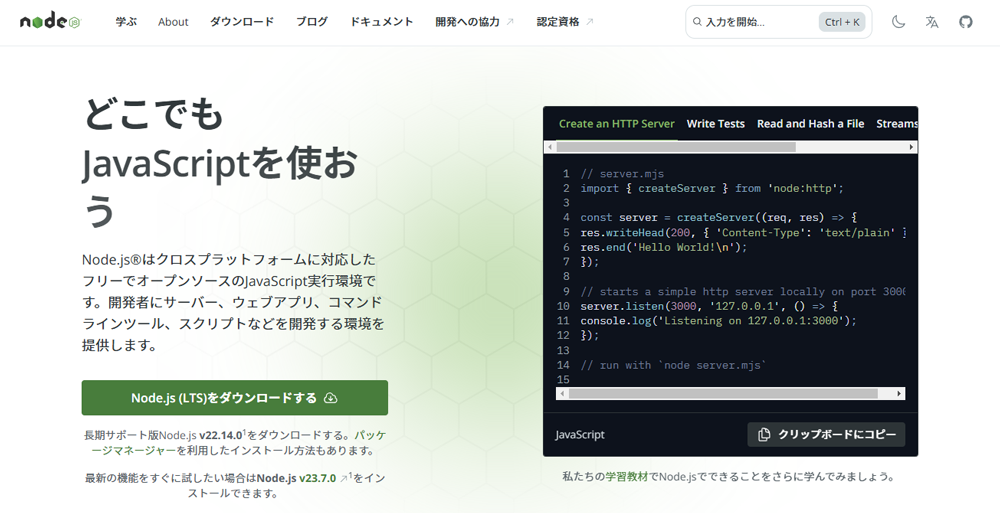Click the どこでもJavaScriptを使おう heading

pos(220,162)
